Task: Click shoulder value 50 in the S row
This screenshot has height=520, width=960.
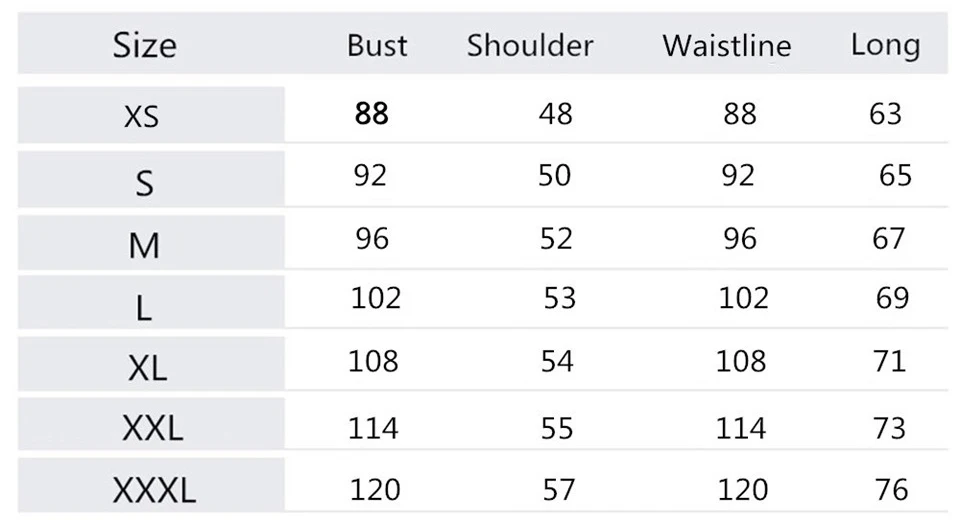Action: click(554, 175)
